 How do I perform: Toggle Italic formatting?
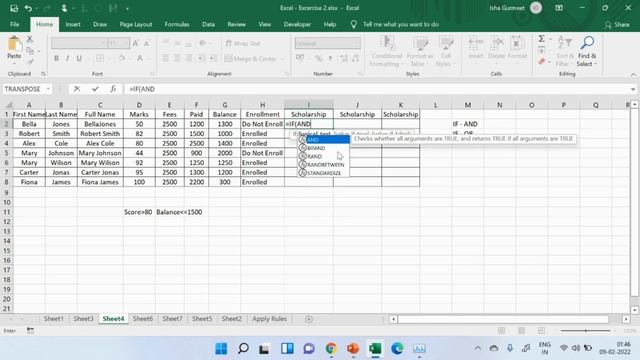tap(67, 58)
